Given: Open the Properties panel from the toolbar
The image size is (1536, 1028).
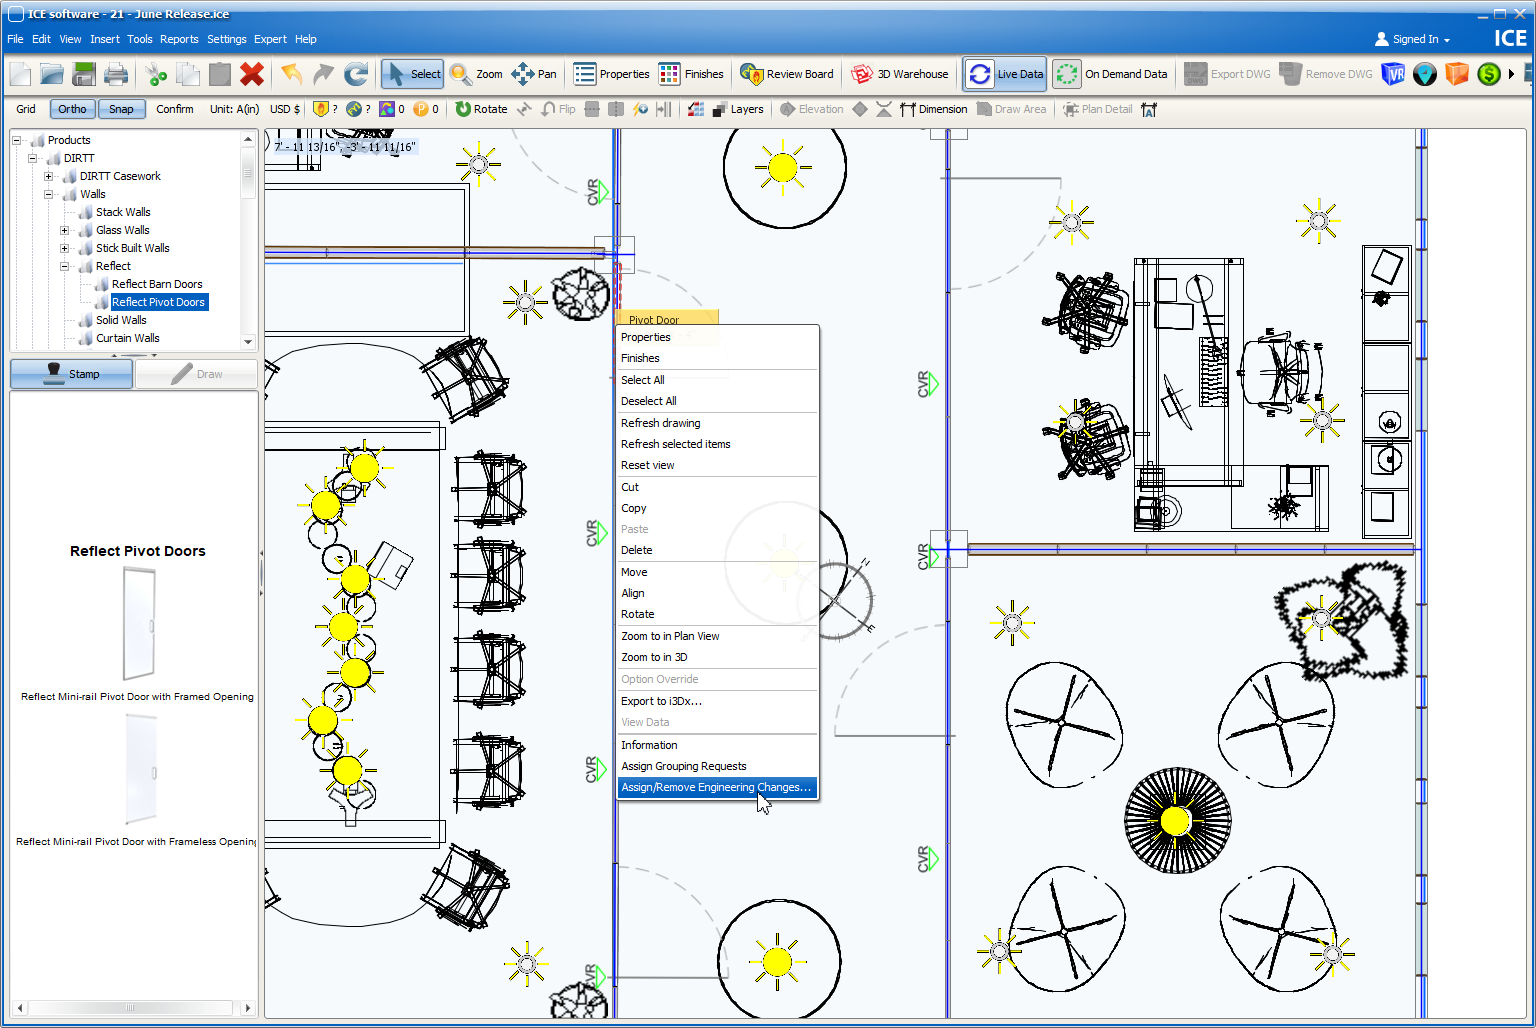Looking at the screenshot, I should (x=611, y=74).
